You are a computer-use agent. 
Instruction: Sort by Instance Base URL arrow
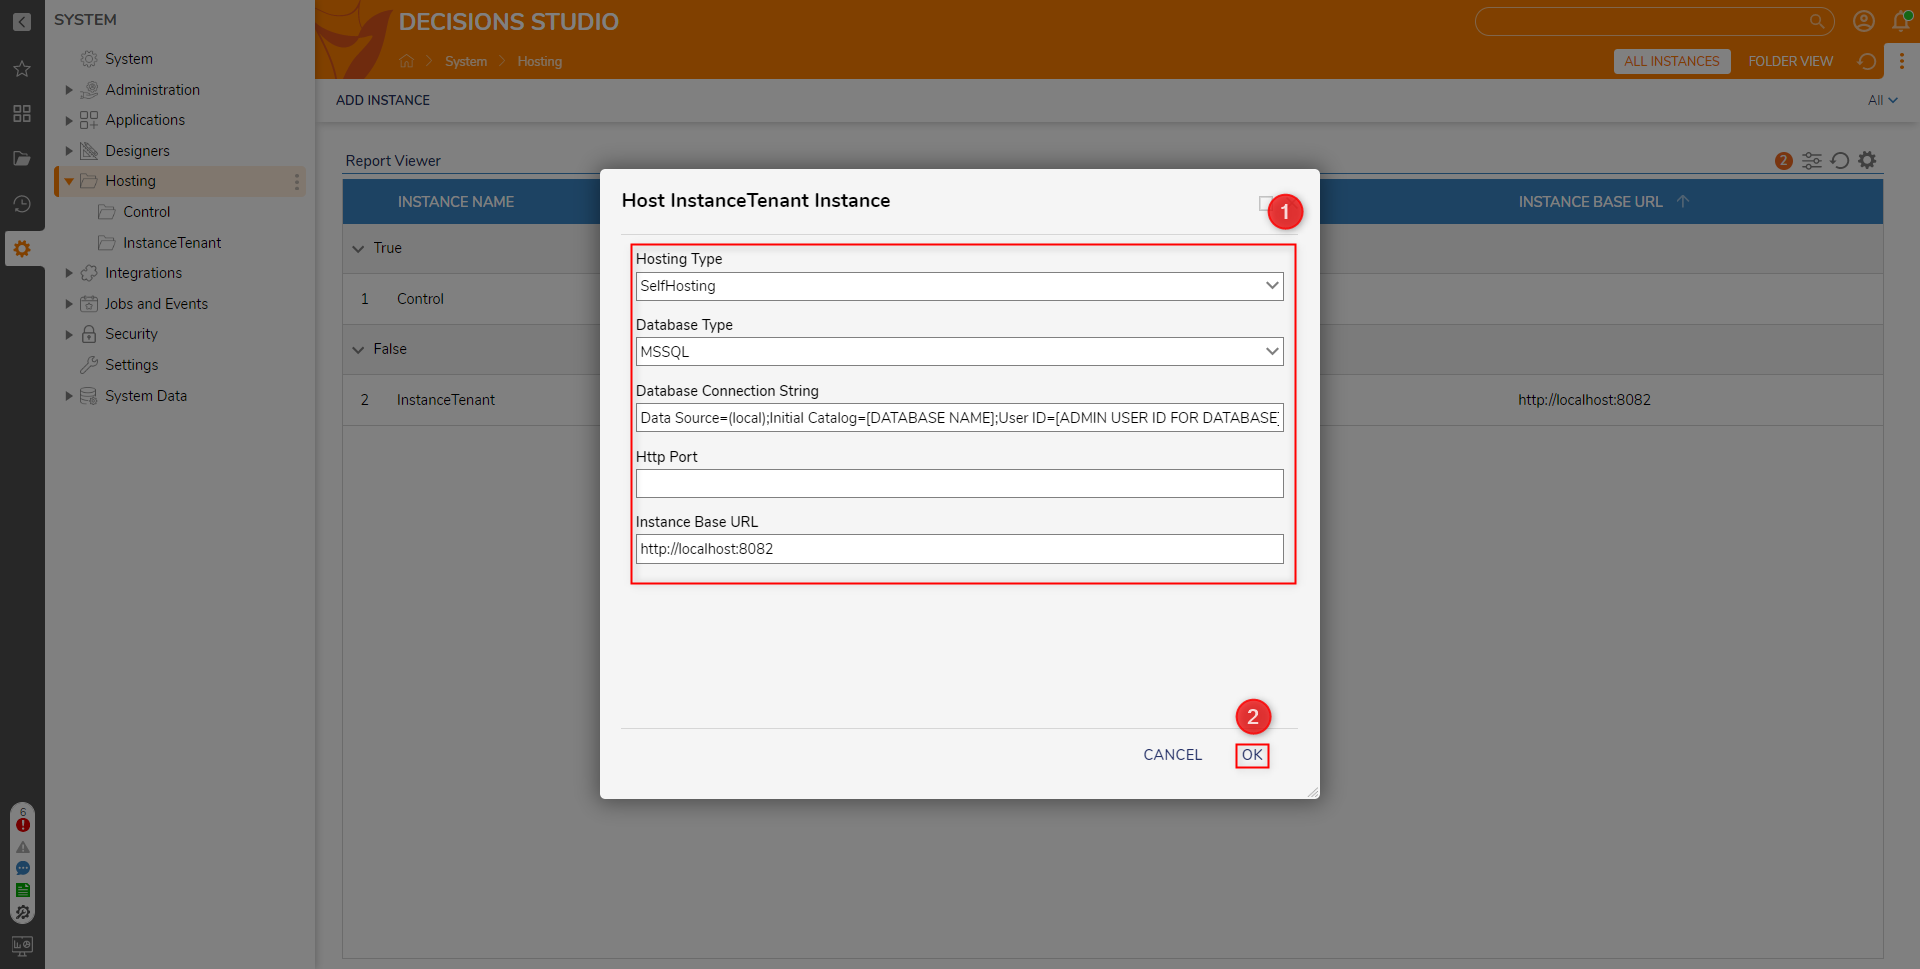click(1683, 201)
